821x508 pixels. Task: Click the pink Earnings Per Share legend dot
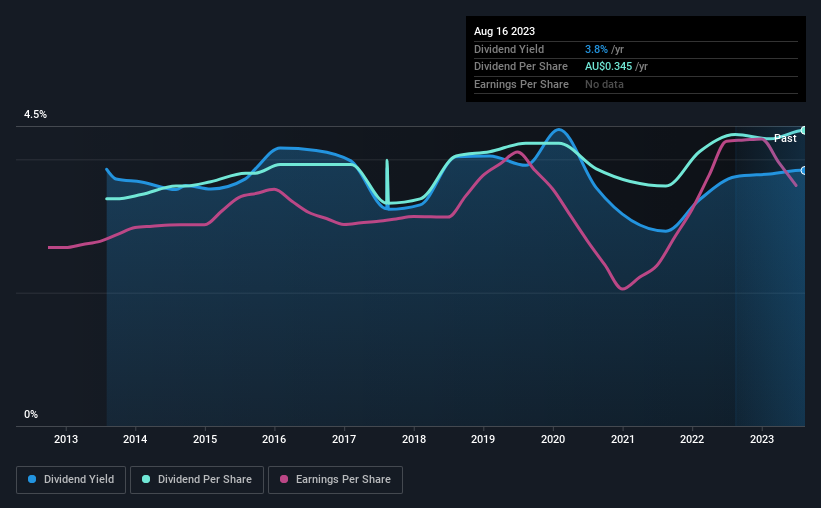pyautogui.click(x=284, y=479)
